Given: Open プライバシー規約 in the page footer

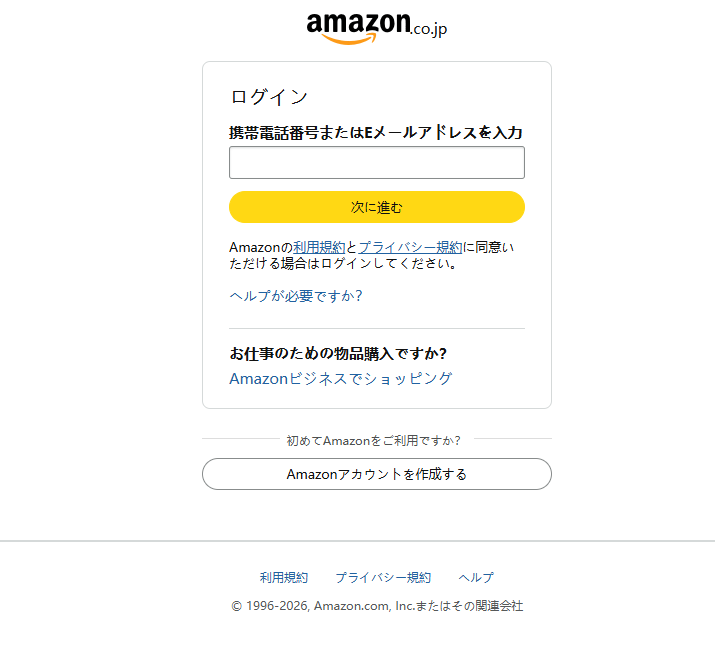Looking at the screenshot, I should (x=383, y=578).
